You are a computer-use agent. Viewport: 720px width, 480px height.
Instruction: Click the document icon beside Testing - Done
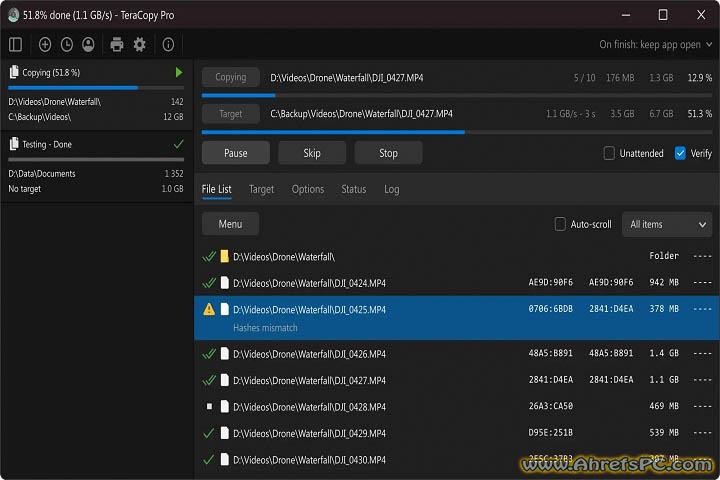pyautogui.click(x=14, y=144)
